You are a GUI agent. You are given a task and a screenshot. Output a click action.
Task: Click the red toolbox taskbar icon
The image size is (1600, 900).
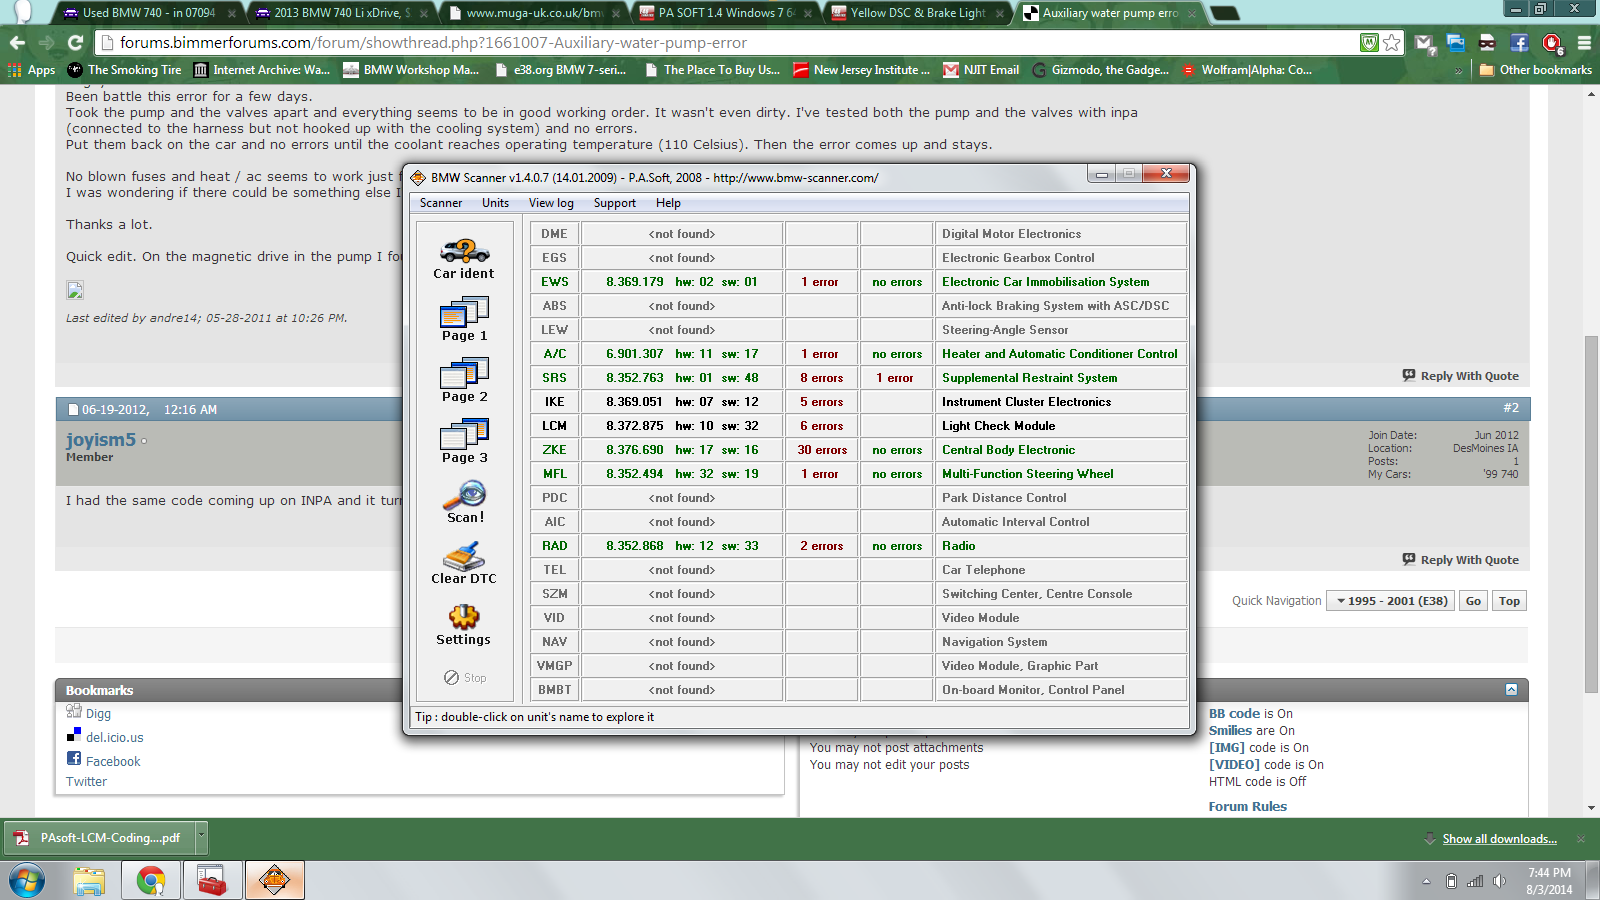pos(212,881)
